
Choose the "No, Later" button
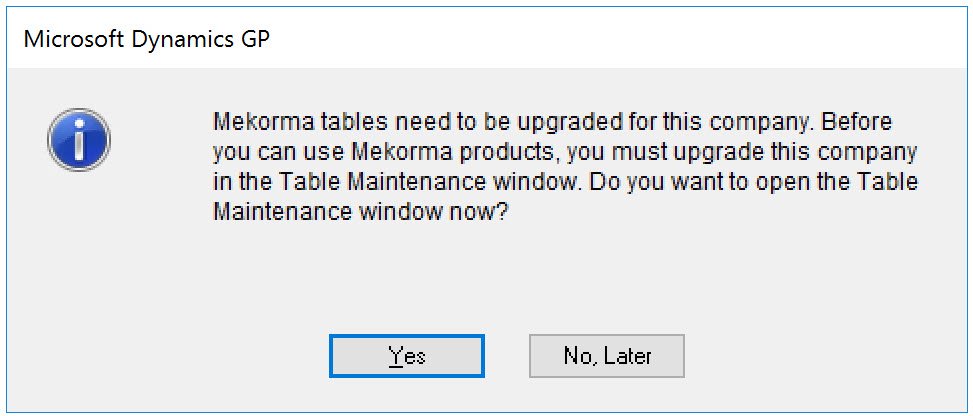tap(606, 356)
